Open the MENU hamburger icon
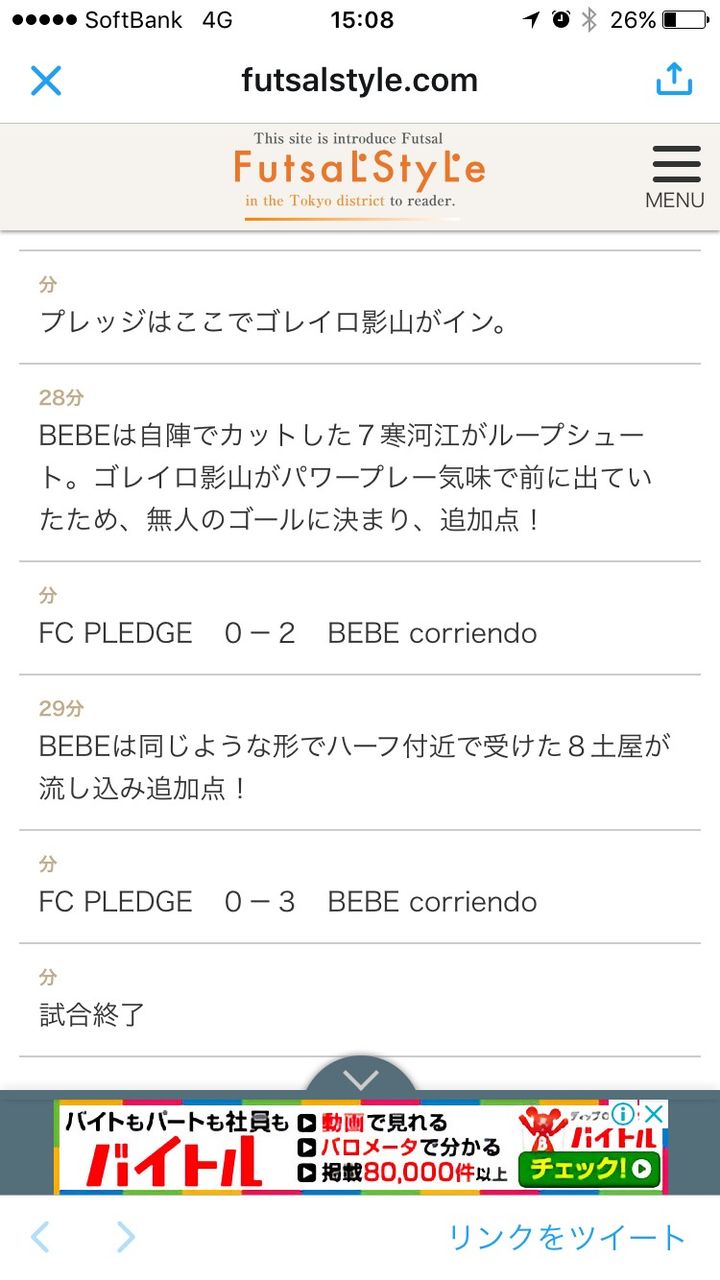This screenshot has height=1280, width=720. pyautogui.click(x=675, y=177)
